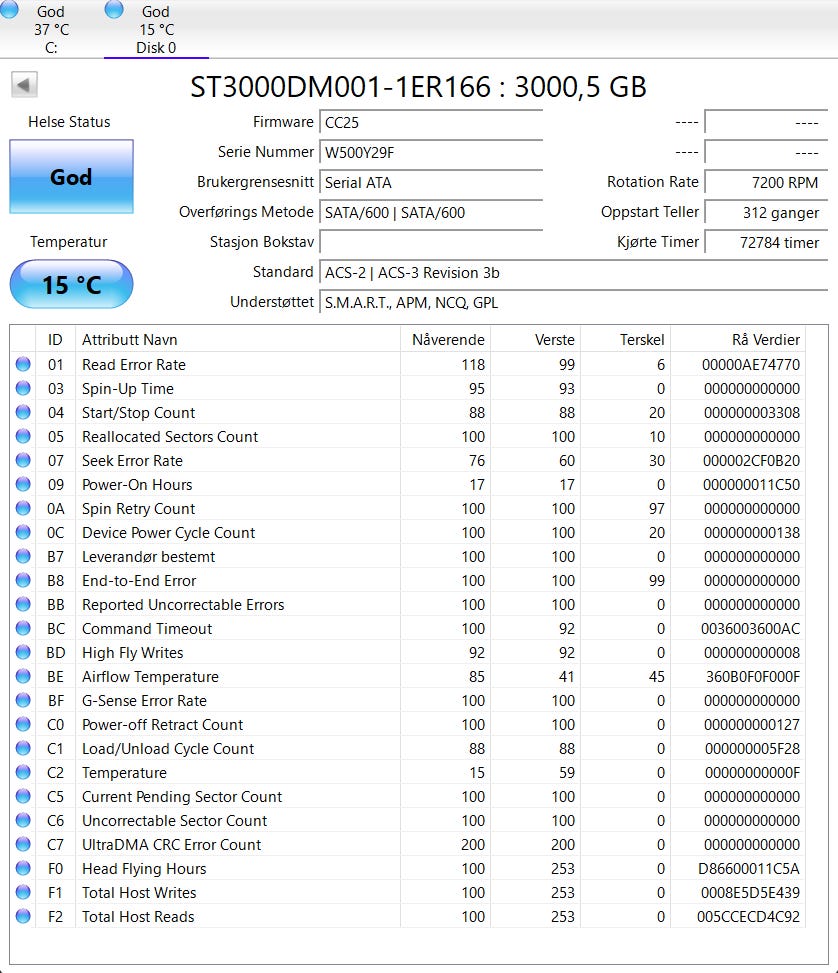Viewport: 838px width, 973px height.
Task: Click the status dot for Total Host Reads
Action: coord(23,916)
